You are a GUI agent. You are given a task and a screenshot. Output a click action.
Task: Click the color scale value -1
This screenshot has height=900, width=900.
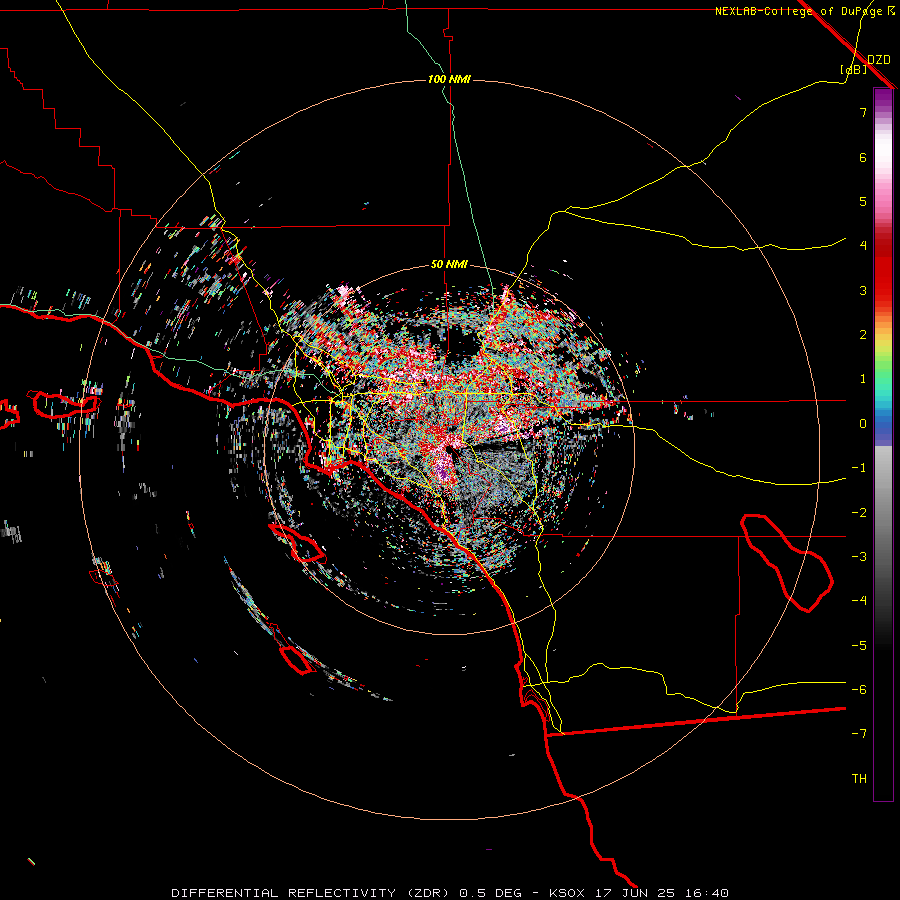[859, 468]
